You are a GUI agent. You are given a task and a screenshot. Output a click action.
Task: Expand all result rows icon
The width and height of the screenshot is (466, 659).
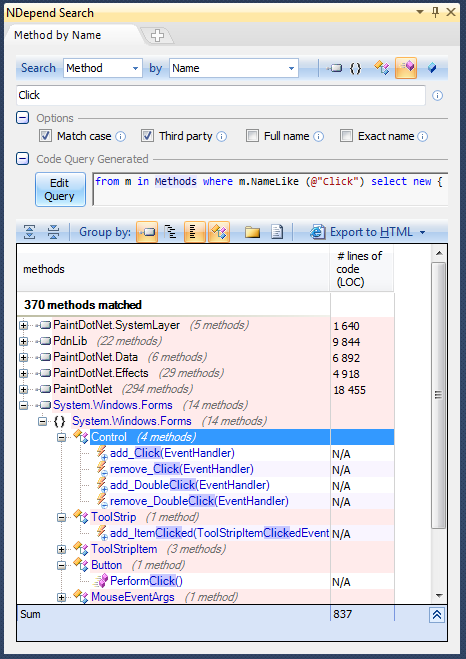tap(29, 232)
